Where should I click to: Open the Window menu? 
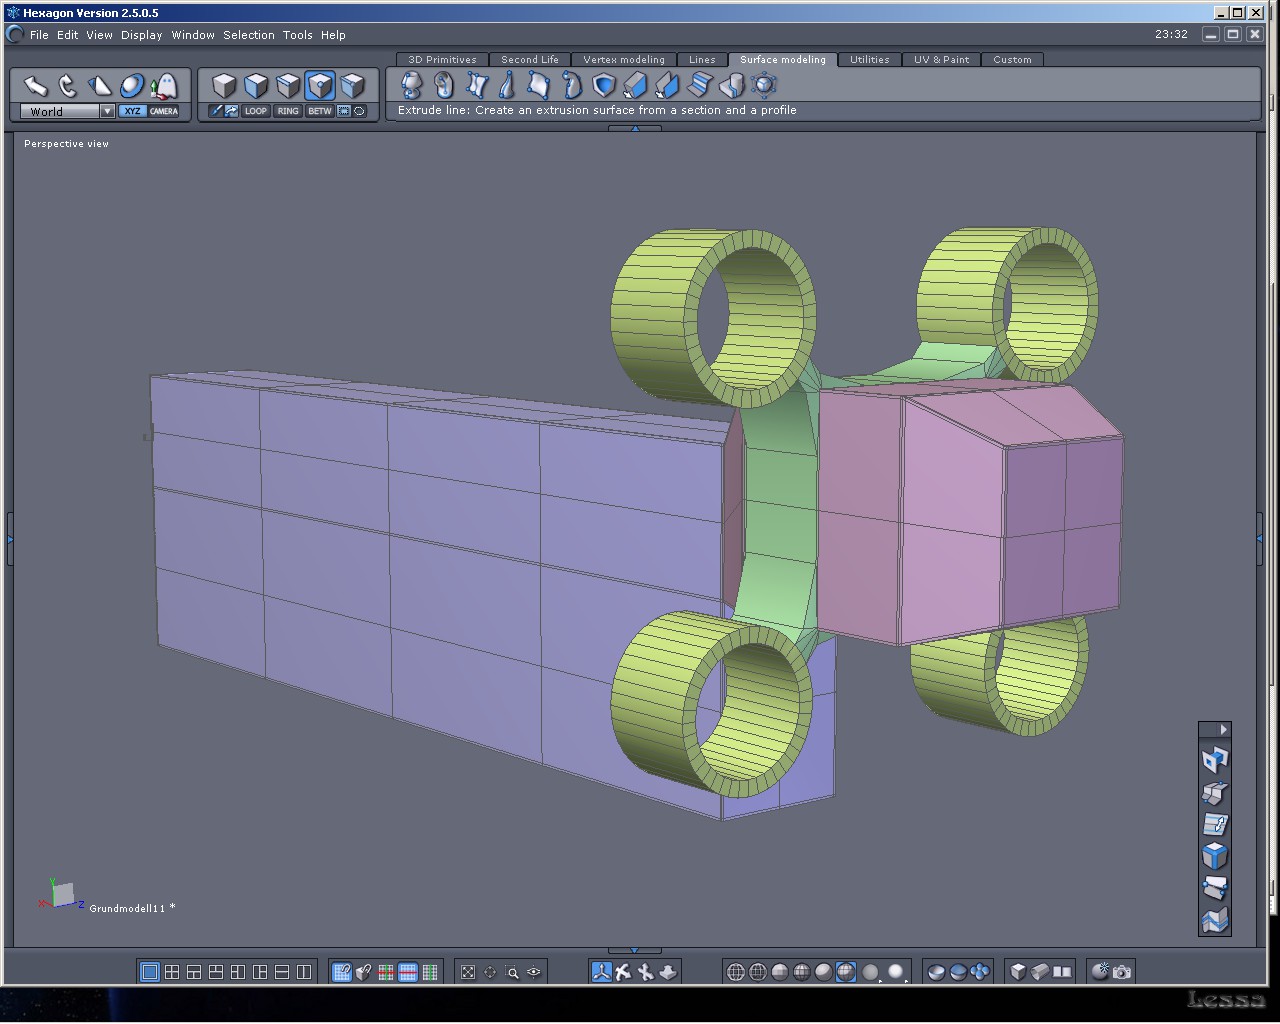coord(193,35)
